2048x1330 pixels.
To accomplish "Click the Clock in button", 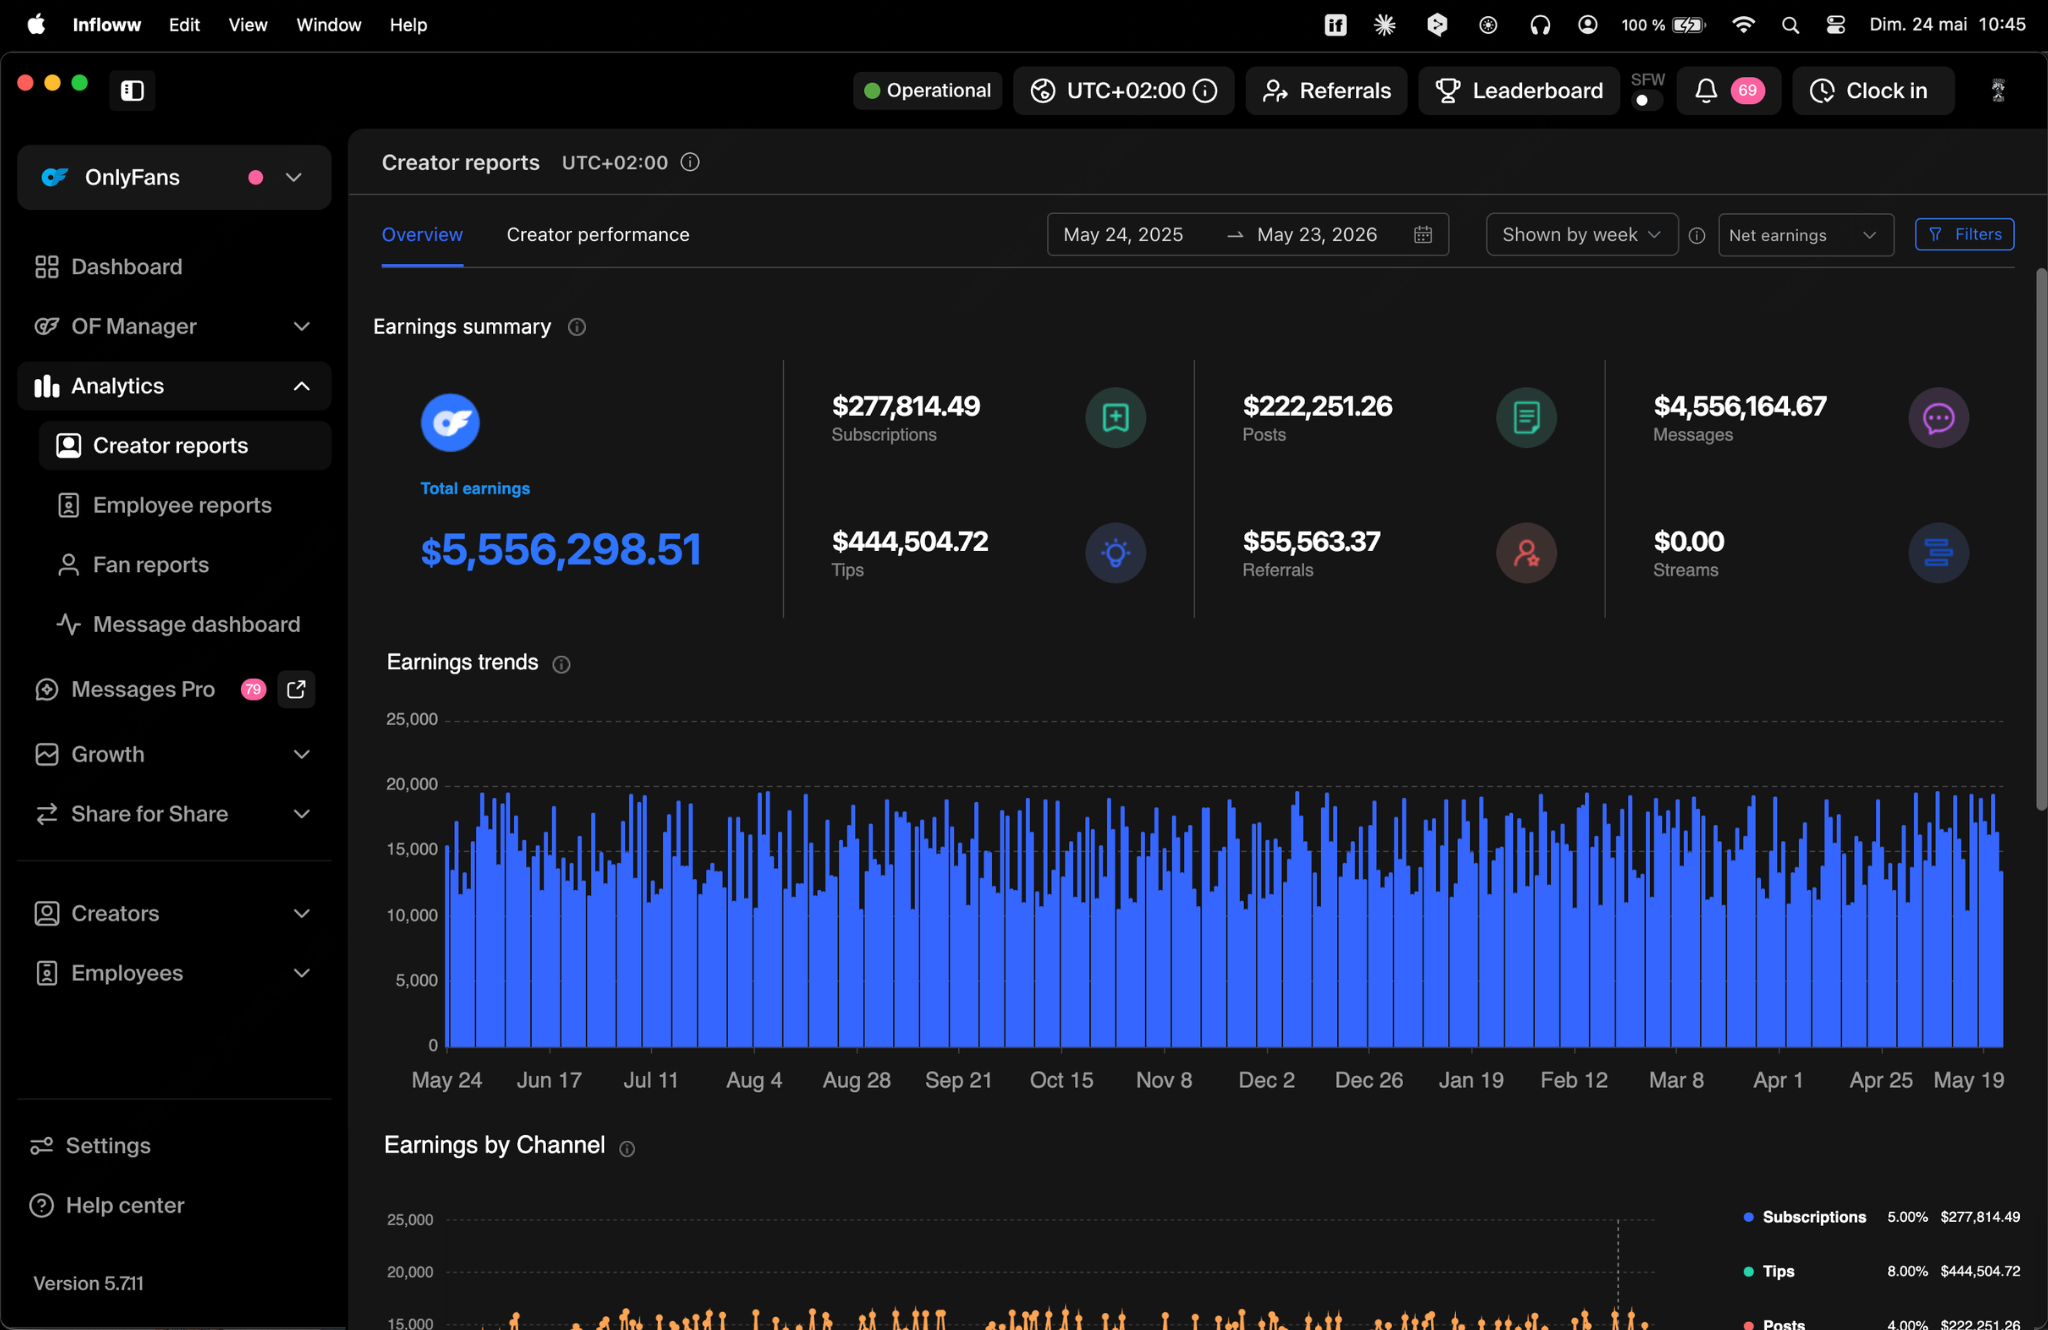I will 1872,91.
